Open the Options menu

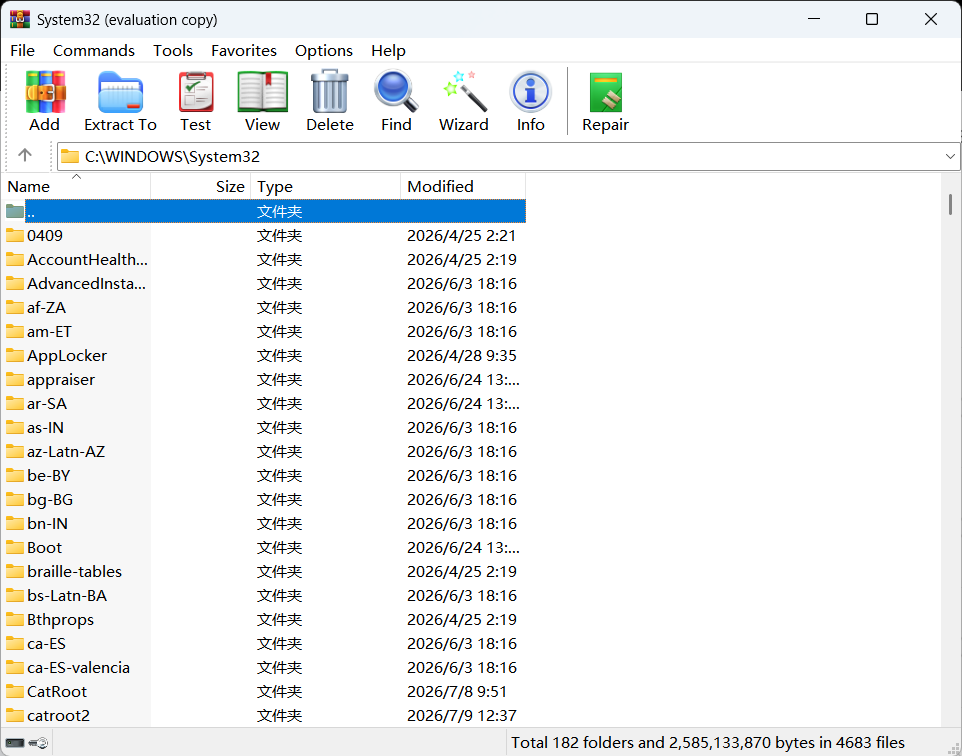[323, 50]
